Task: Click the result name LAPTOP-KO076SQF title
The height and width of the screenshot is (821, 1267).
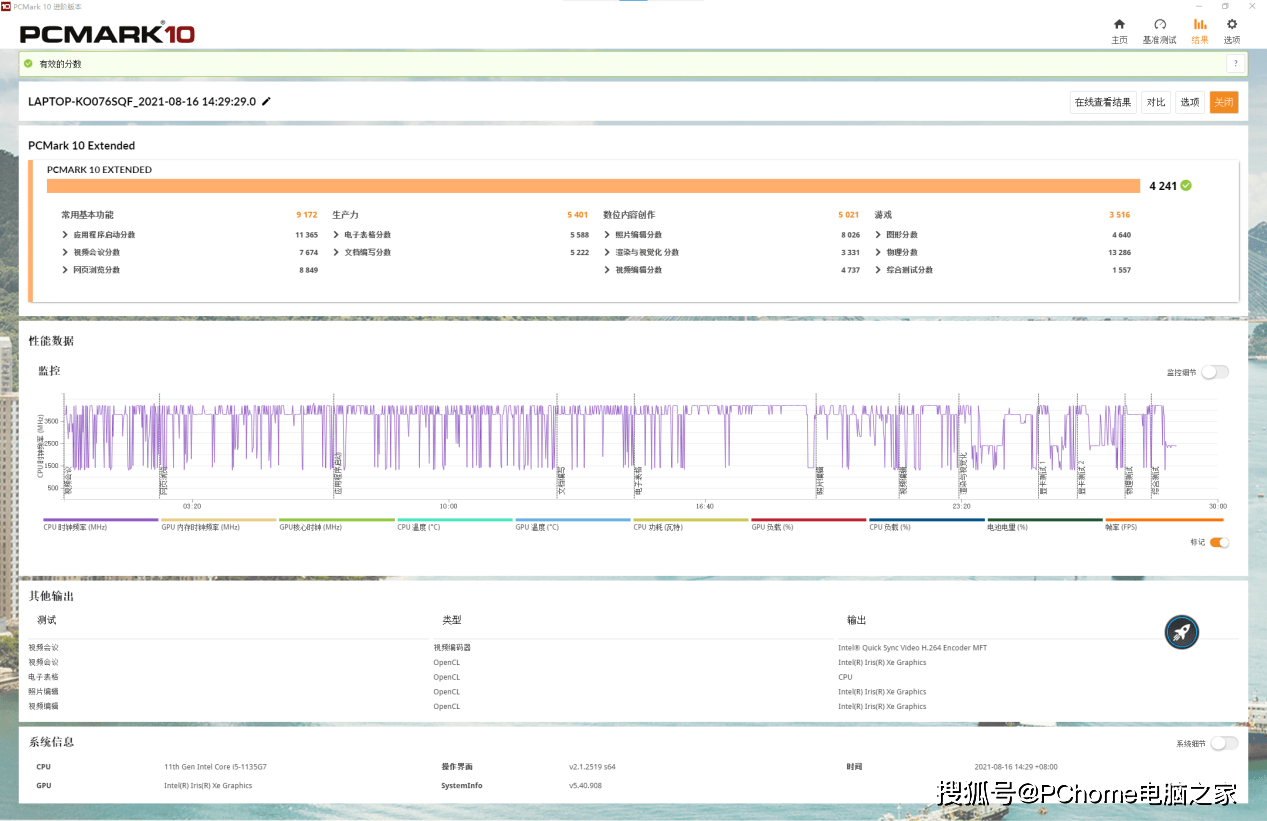Action: pos(142,102)
